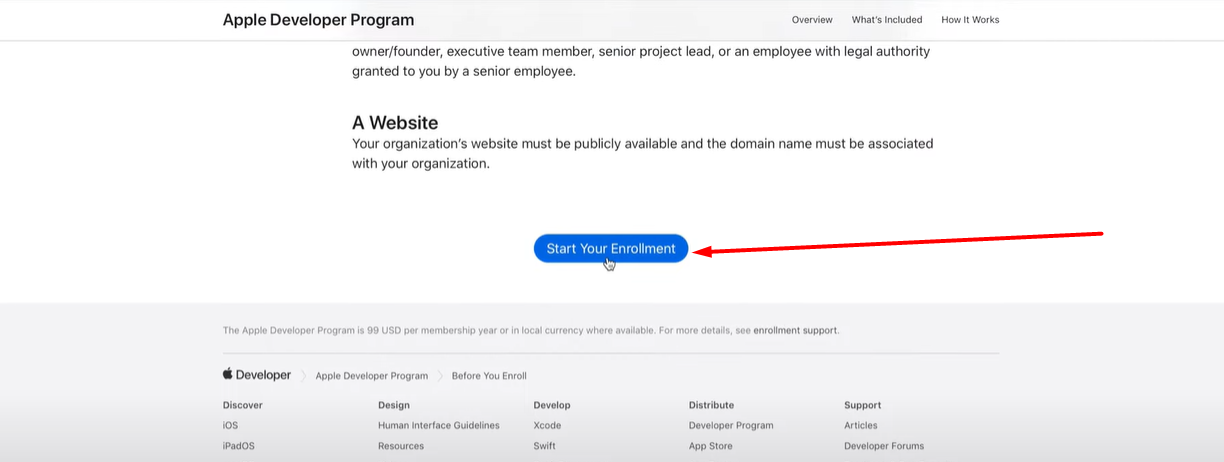Click Before You Enroll breadcrumb
The image size is (1224, 462).
coord(489,376)
